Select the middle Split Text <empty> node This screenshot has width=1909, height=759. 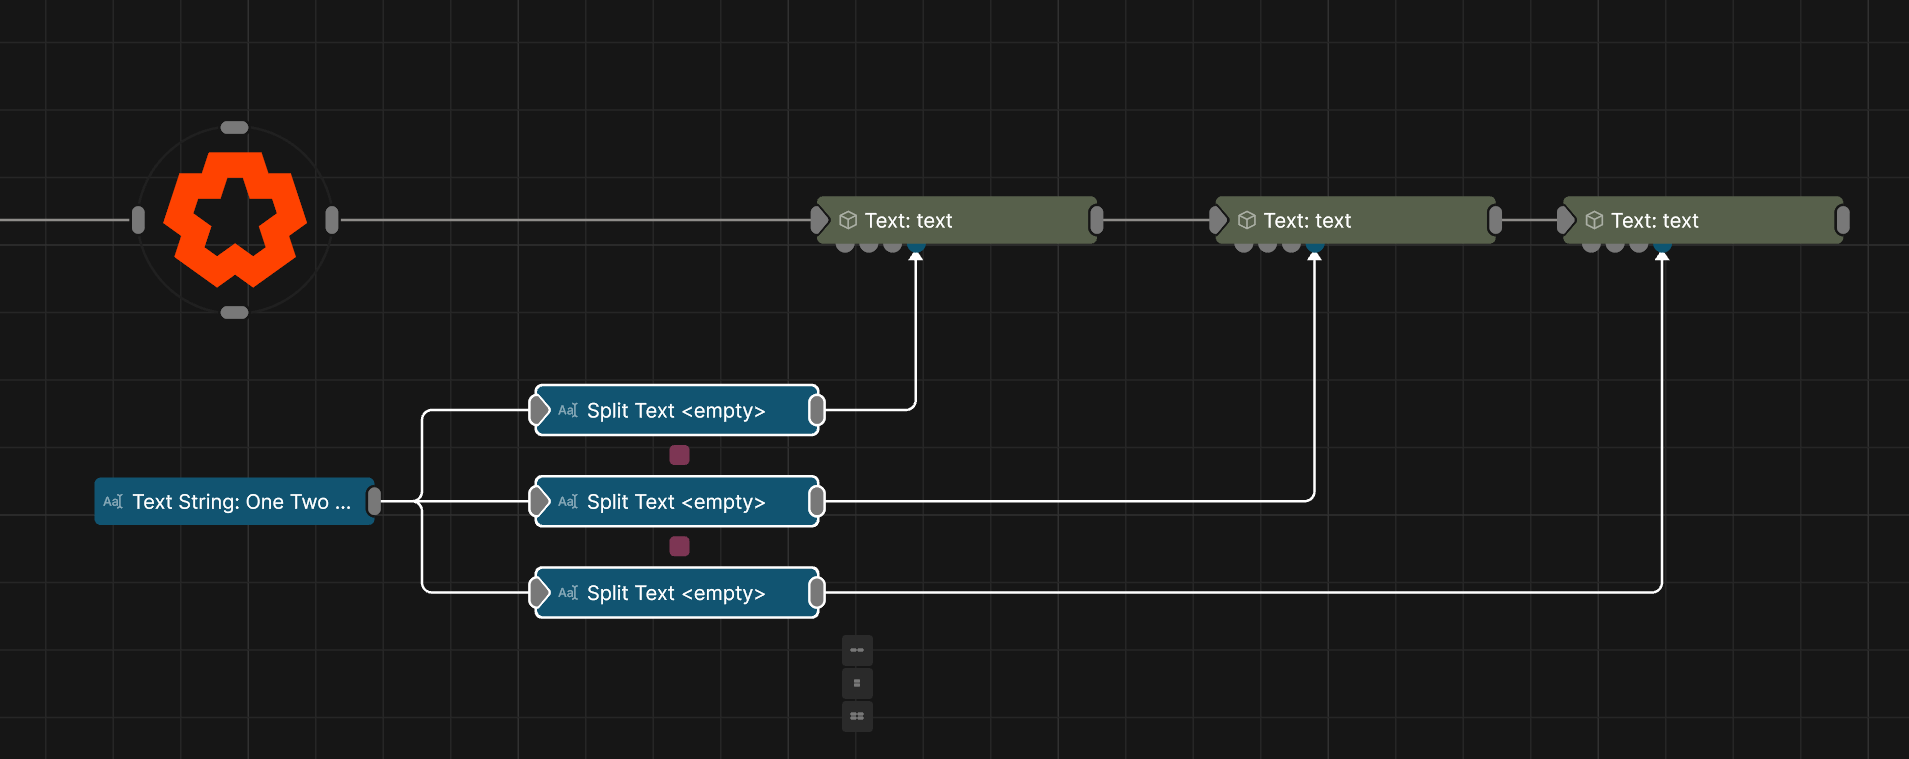676,501
